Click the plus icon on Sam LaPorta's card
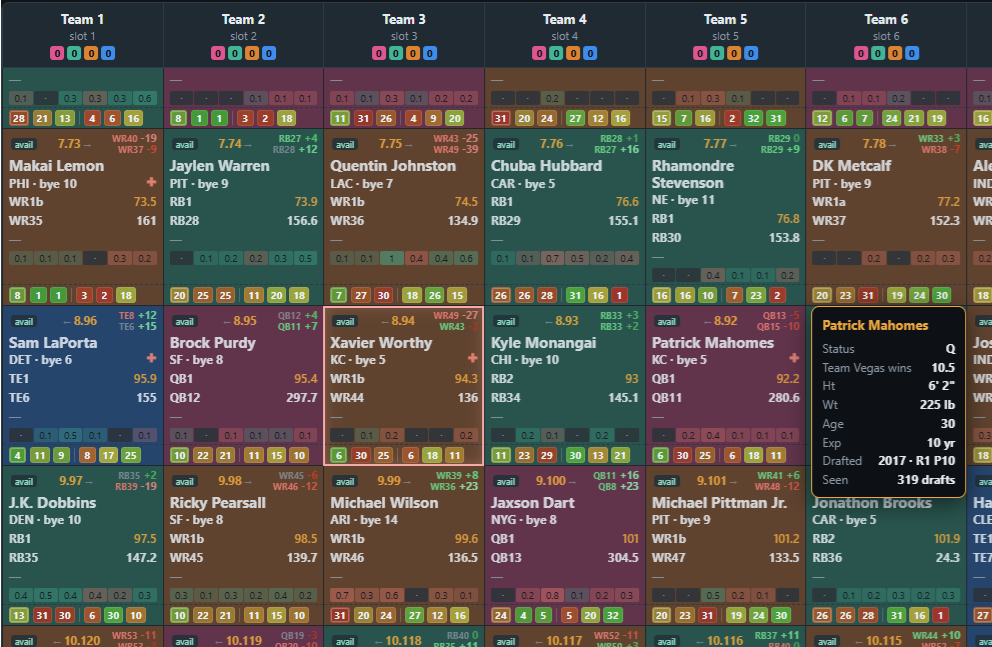Image resolution: width=992 pixels, height=647 pixels. coord(151,358)
